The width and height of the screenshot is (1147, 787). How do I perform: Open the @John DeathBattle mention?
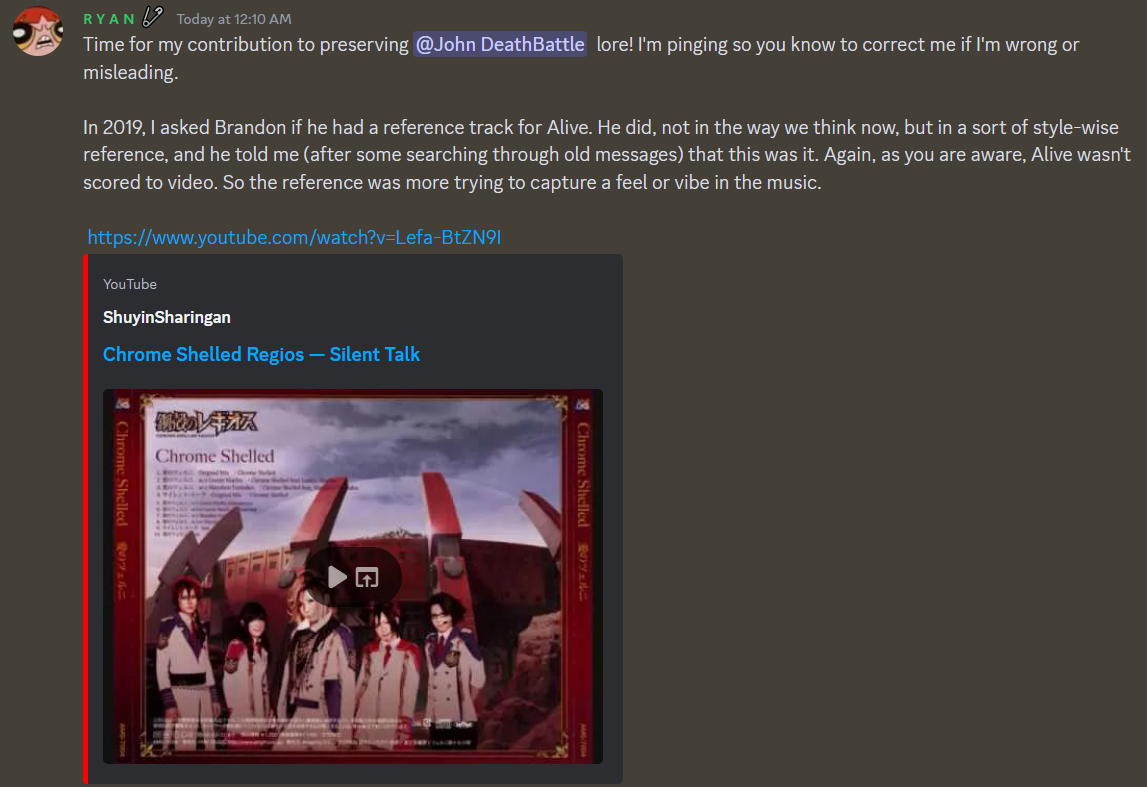[x=500, y=45]
